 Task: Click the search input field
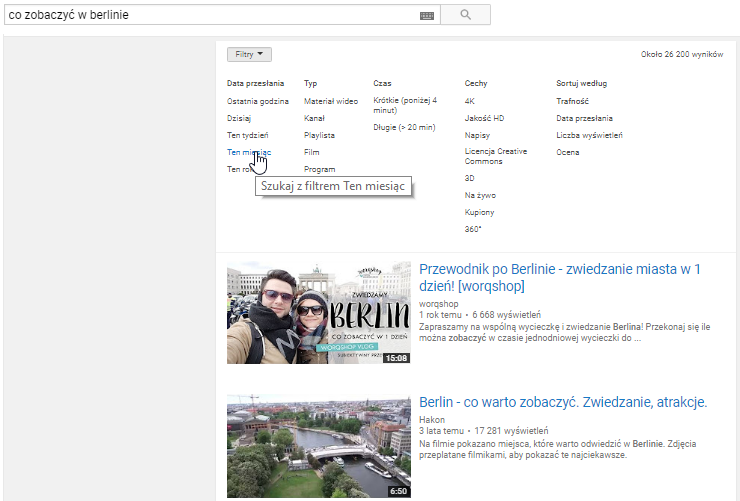click(x=210, y=16)
